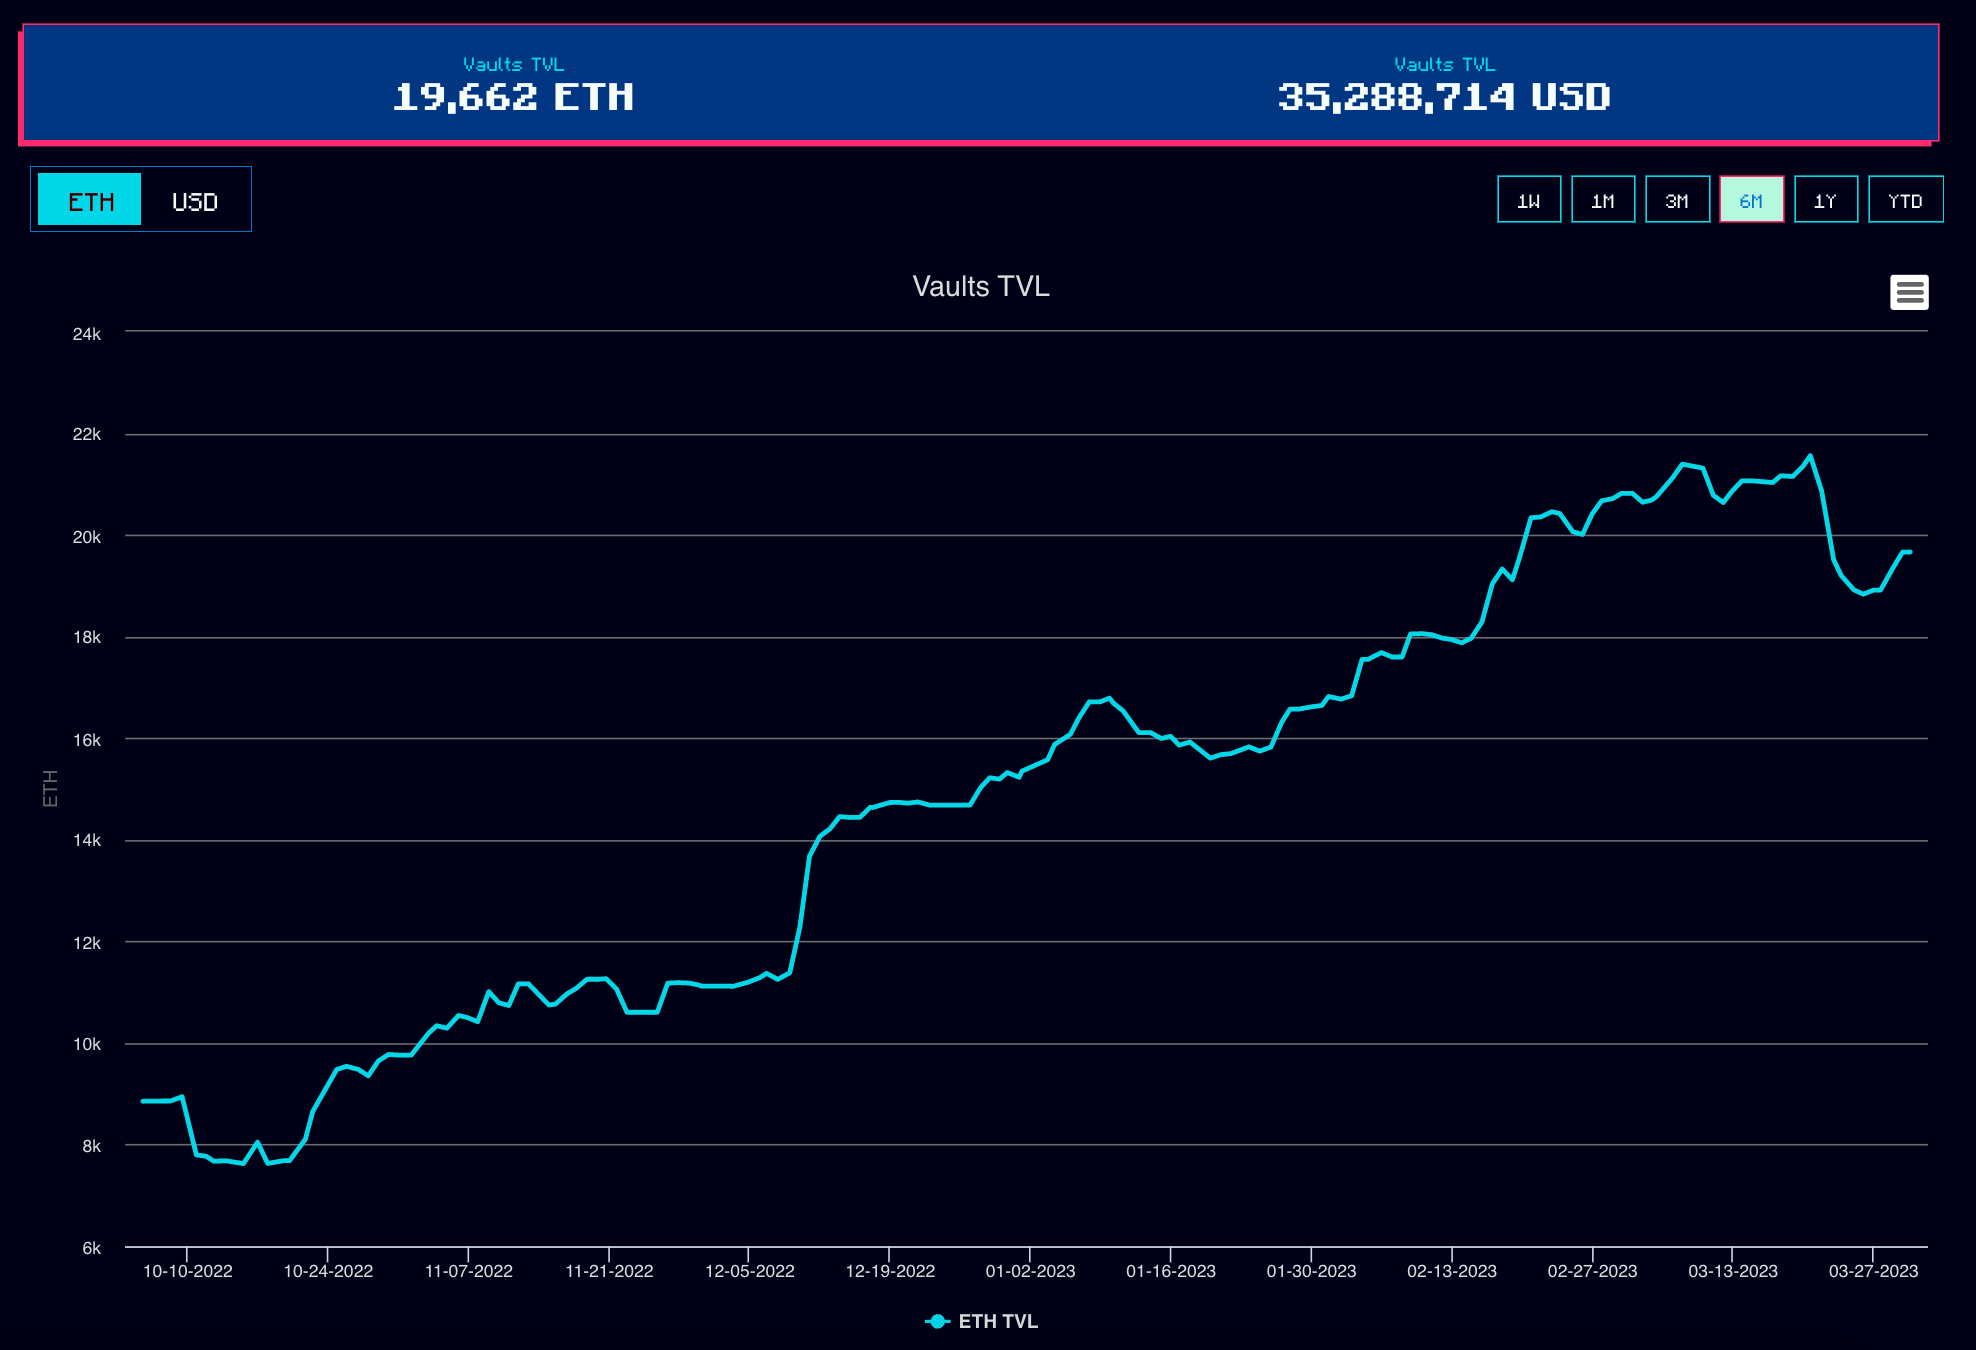
Task: Switch chart to 1Y range
Action: [x=1825, y=200]
